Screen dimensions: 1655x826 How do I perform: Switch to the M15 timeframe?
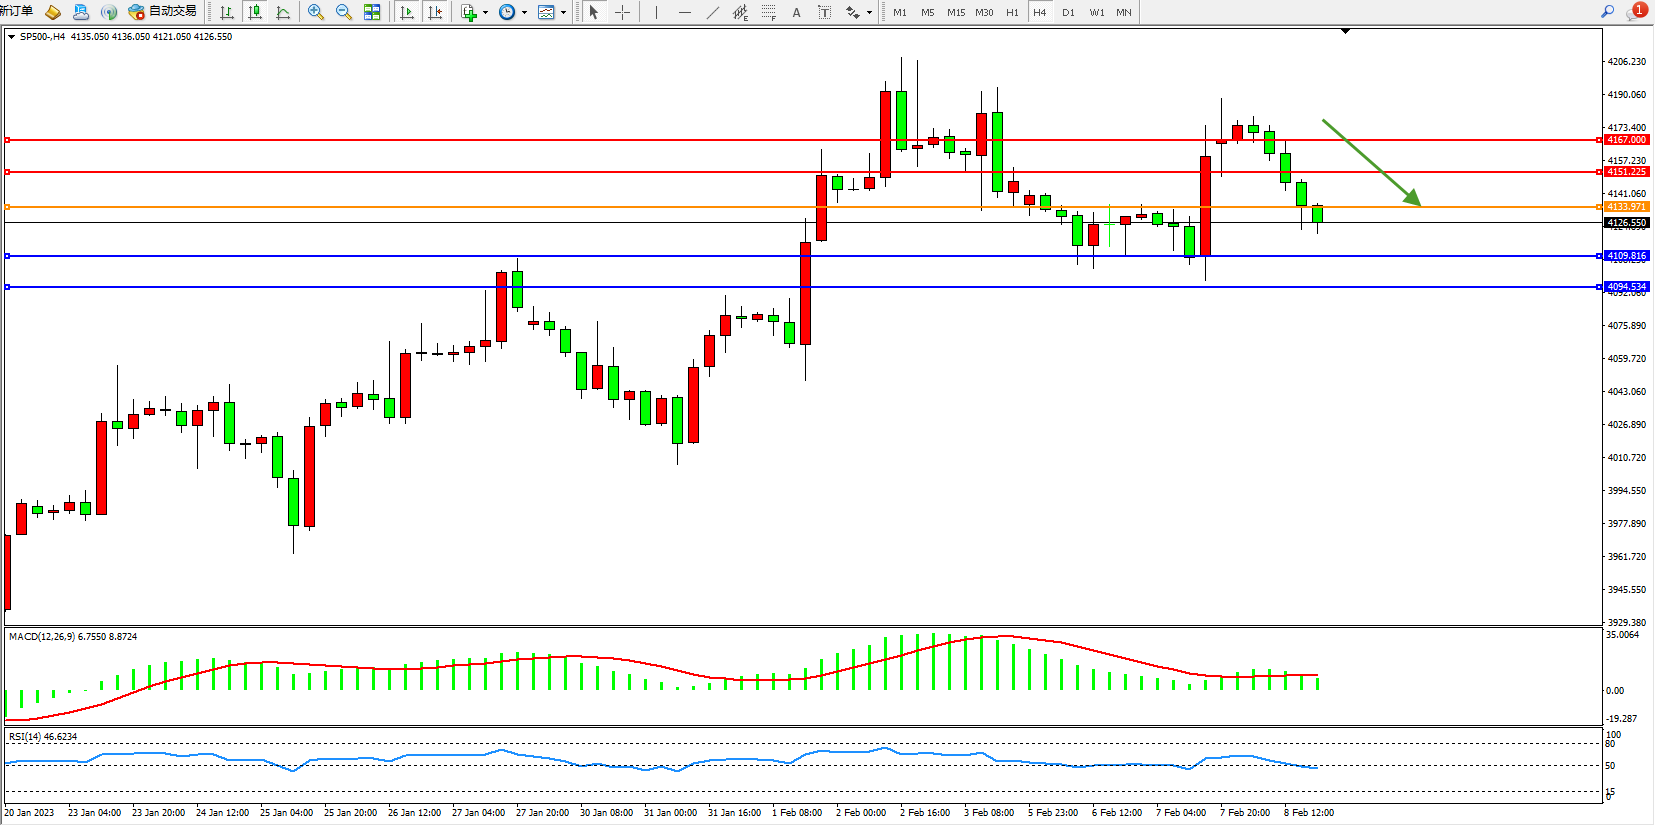point(956,12)
